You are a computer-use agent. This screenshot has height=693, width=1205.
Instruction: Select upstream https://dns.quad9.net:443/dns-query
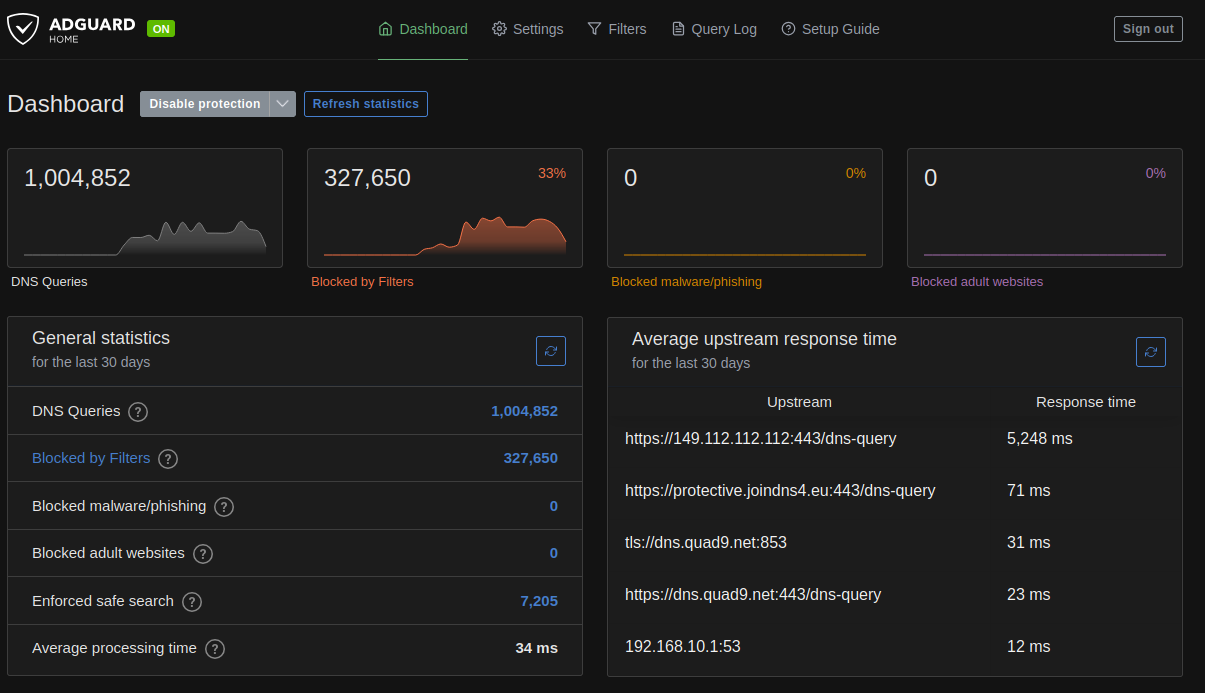753,594
